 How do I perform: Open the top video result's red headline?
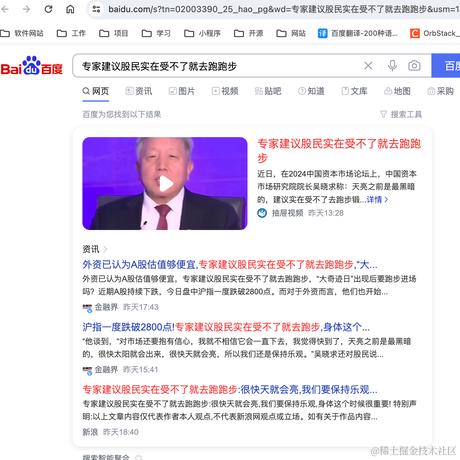coord(339,151)
